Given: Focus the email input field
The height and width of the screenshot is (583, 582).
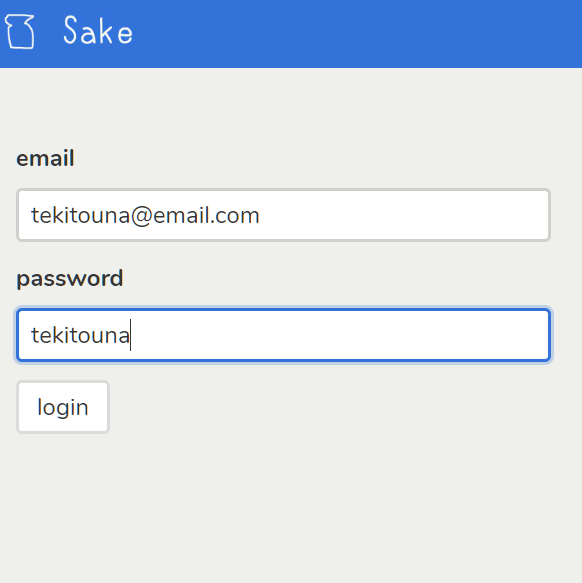Looking at the screenshot, I should (x=283, y=215).
